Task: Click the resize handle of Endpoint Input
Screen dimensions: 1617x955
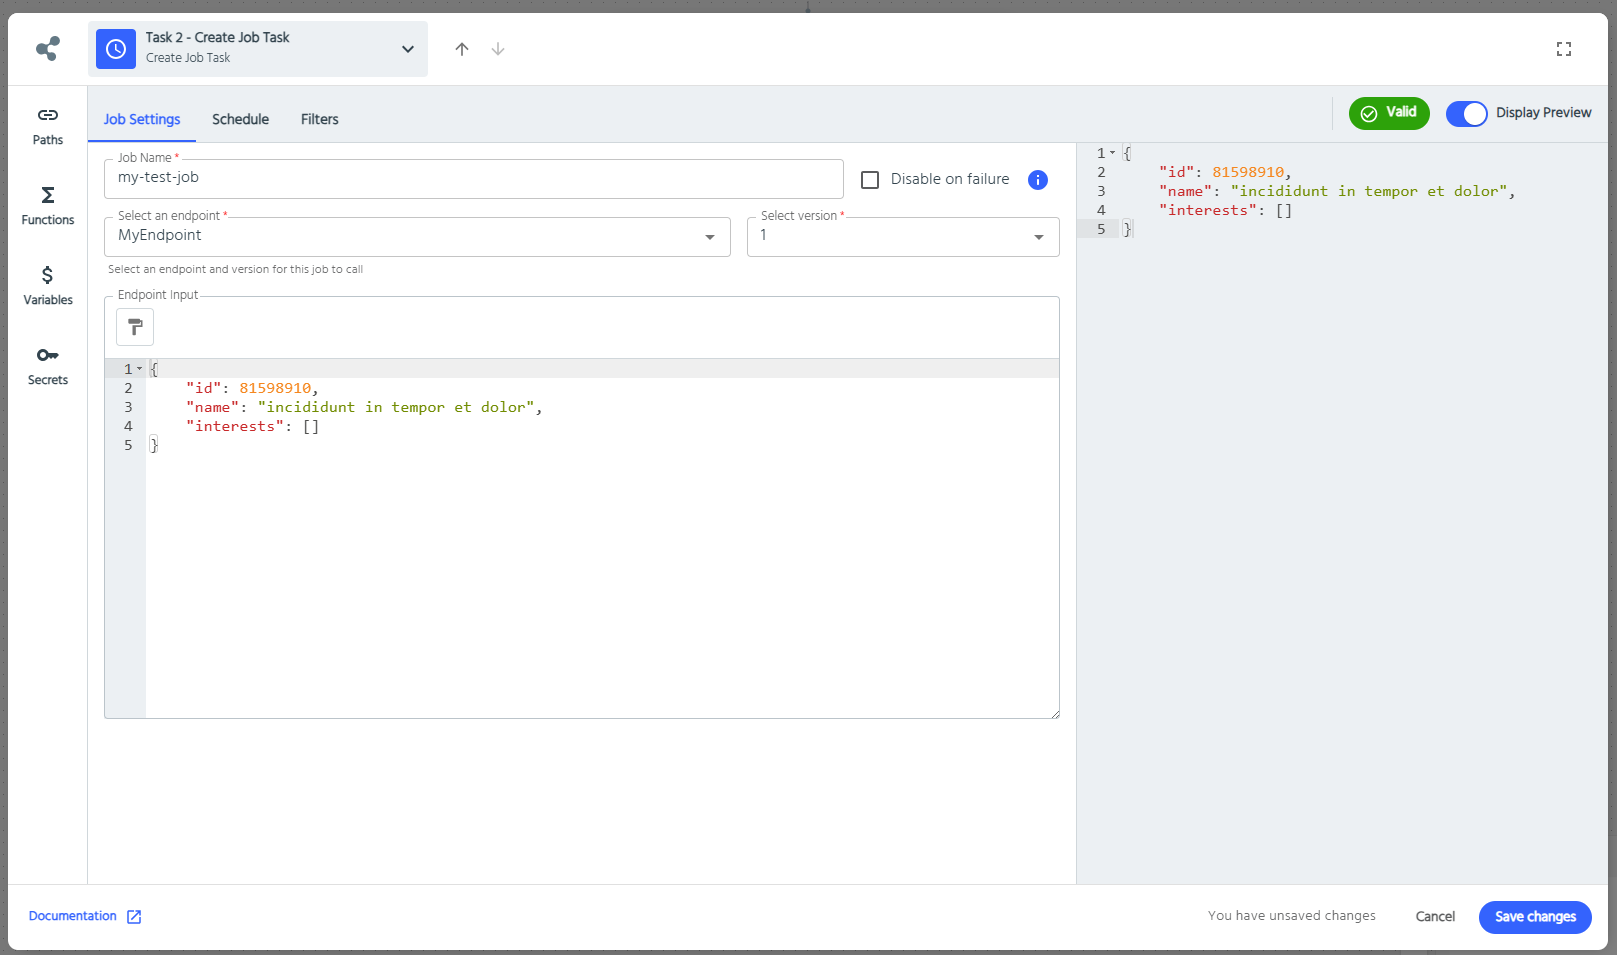Action: tap(1055, 713)
